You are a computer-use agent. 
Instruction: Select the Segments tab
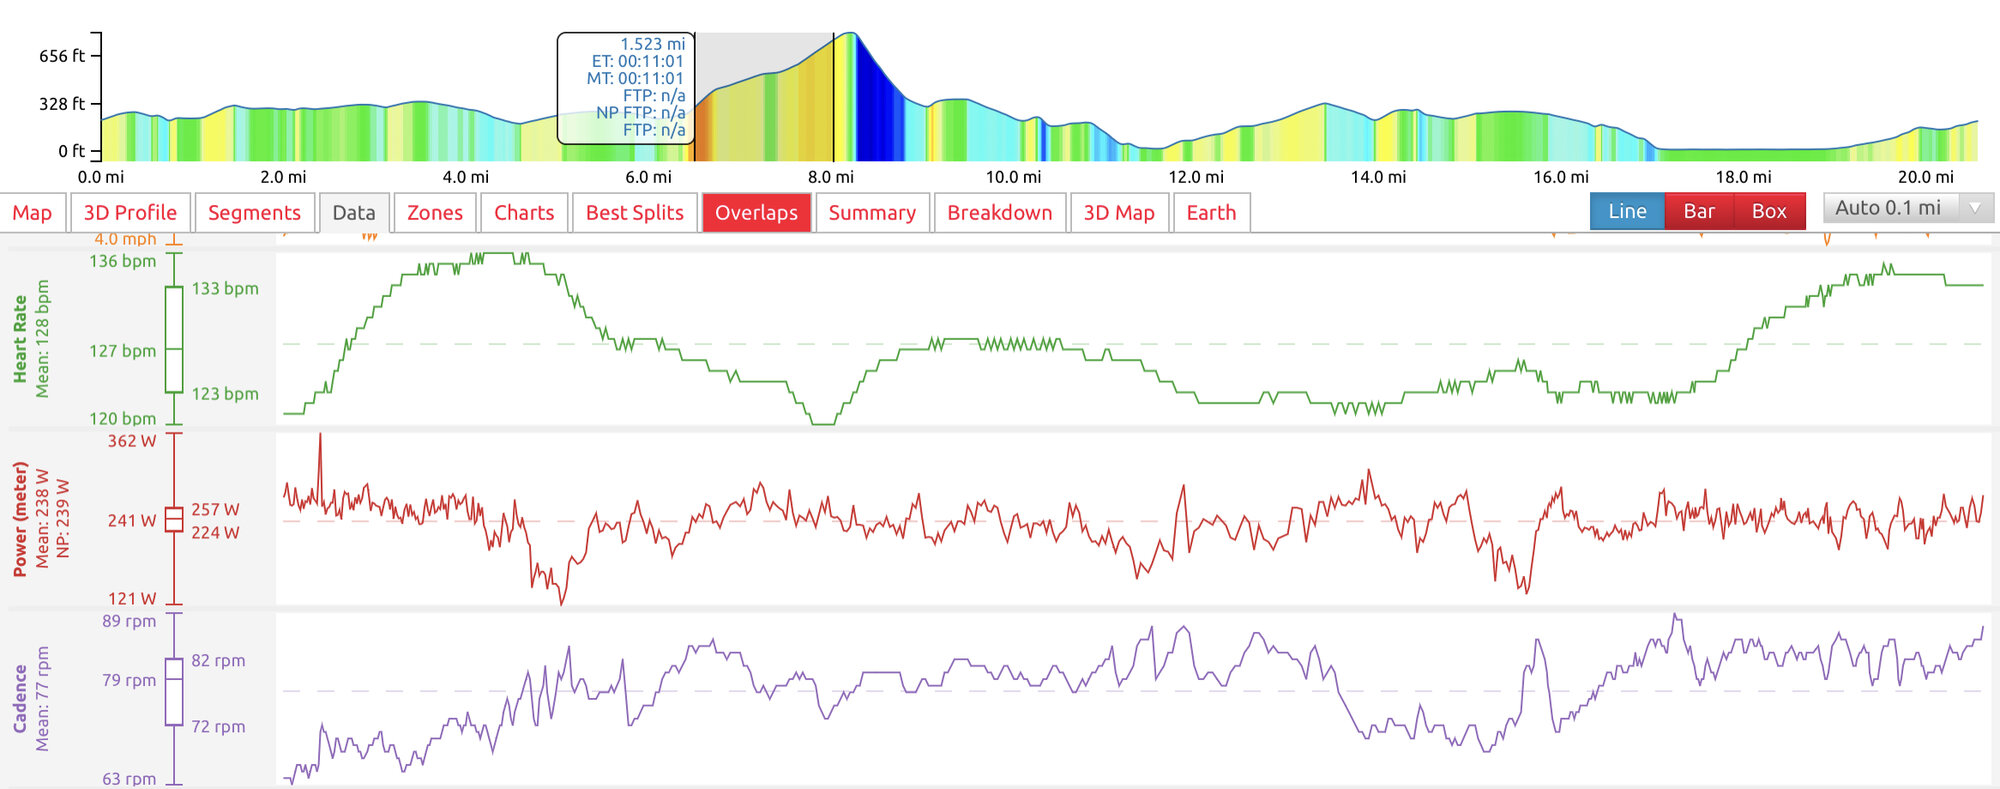254,213
